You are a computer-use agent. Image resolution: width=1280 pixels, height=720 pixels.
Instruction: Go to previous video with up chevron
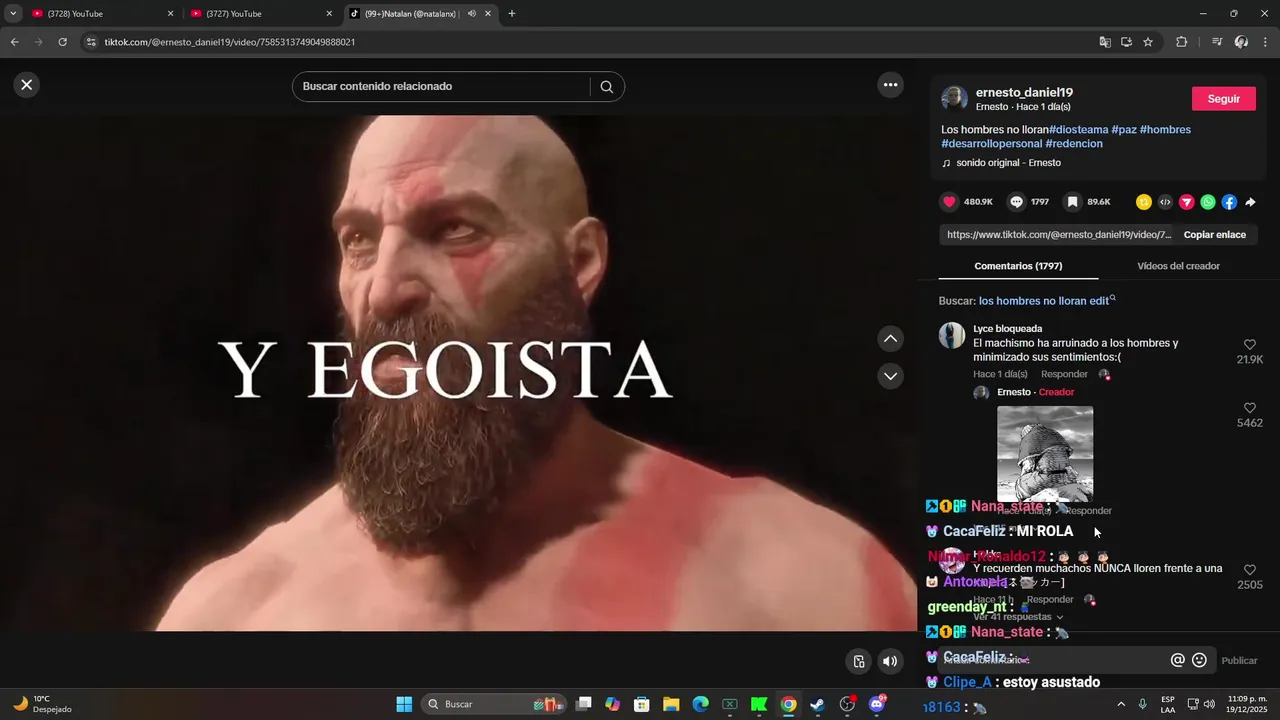point(890,339)
